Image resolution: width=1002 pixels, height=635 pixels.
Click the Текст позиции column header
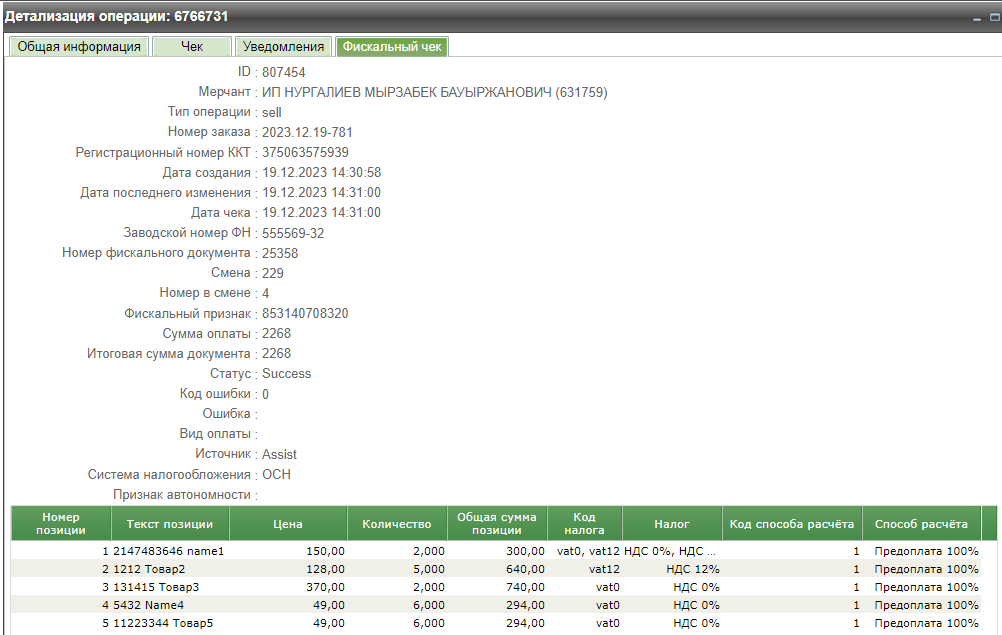coord(170,524)
